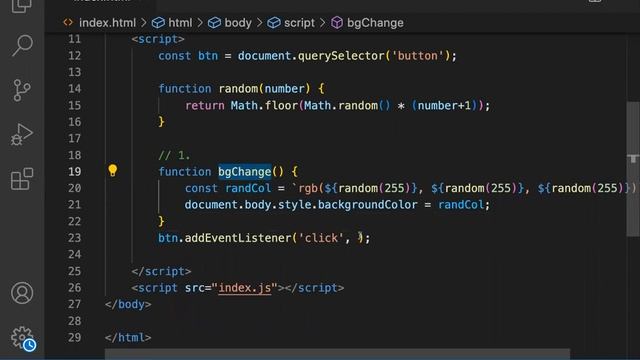Screen dimensions: 640x360
Task: Click 'random' function name on line 14
Action: click(x=238, y=89)
